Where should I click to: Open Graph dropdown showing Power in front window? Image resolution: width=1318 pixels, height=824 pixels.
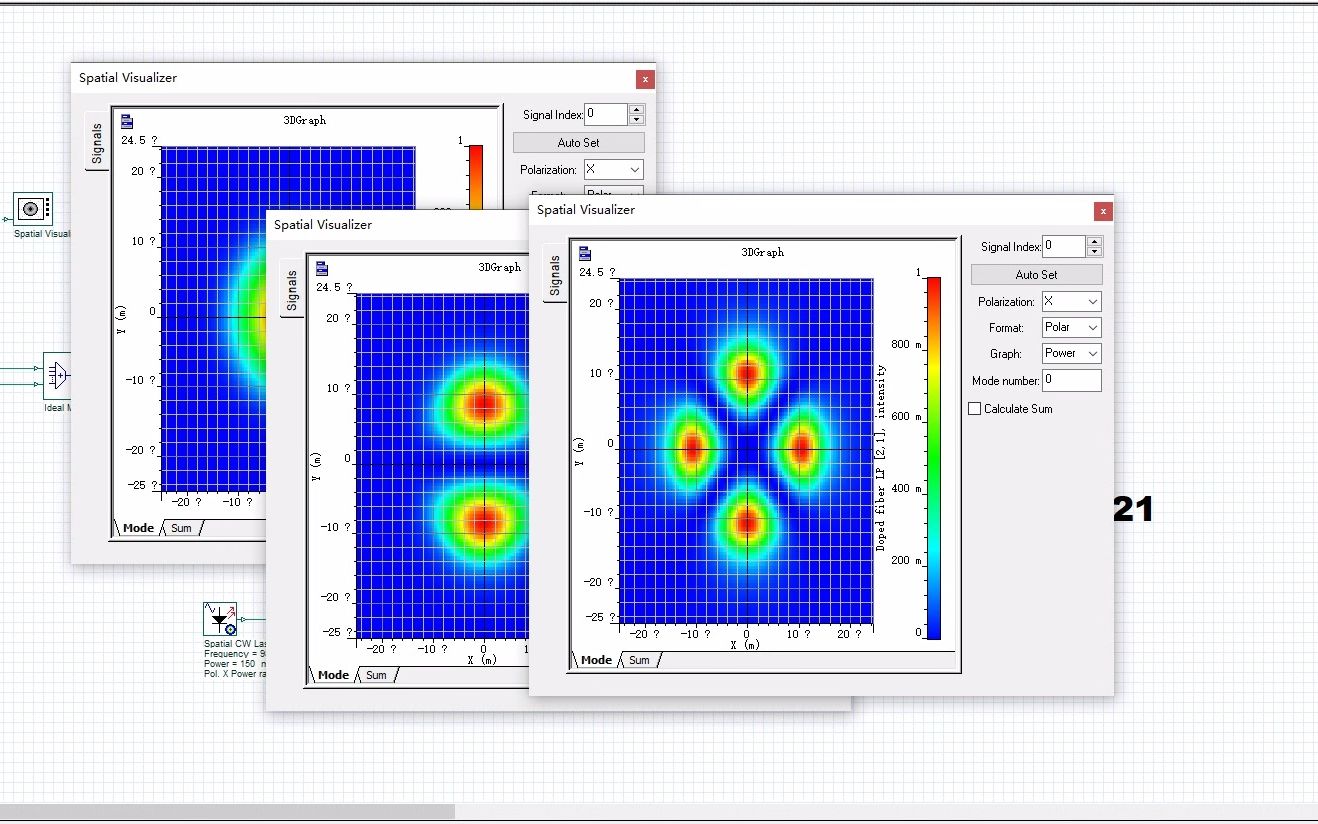[x=1071, y=354]
